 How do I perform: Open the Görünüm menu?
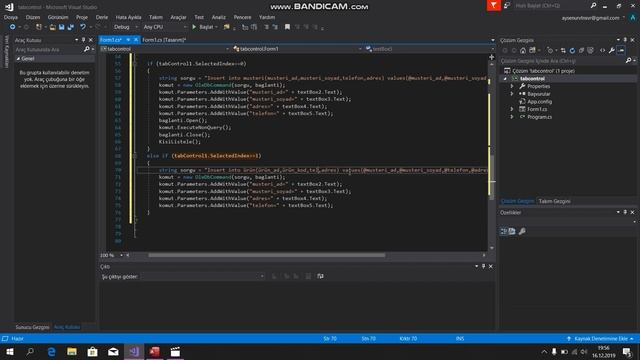(x=58, y=17)
